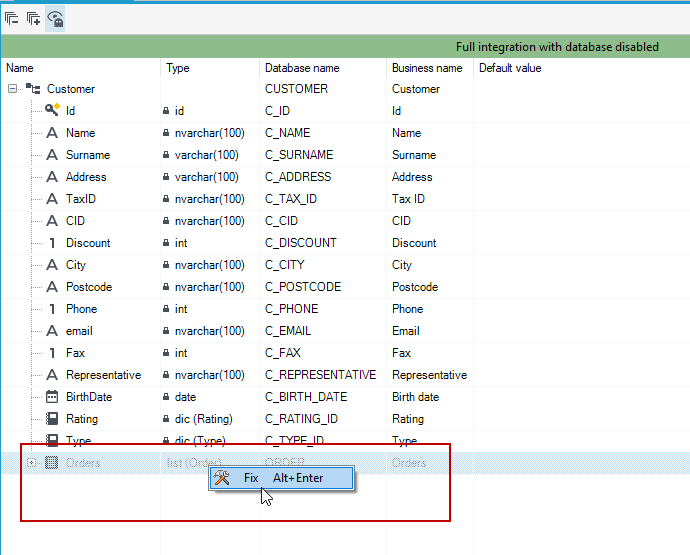This screenshot has height=555, width=690.
Task: Click the expand all toolbar icon
Action: 33,19
